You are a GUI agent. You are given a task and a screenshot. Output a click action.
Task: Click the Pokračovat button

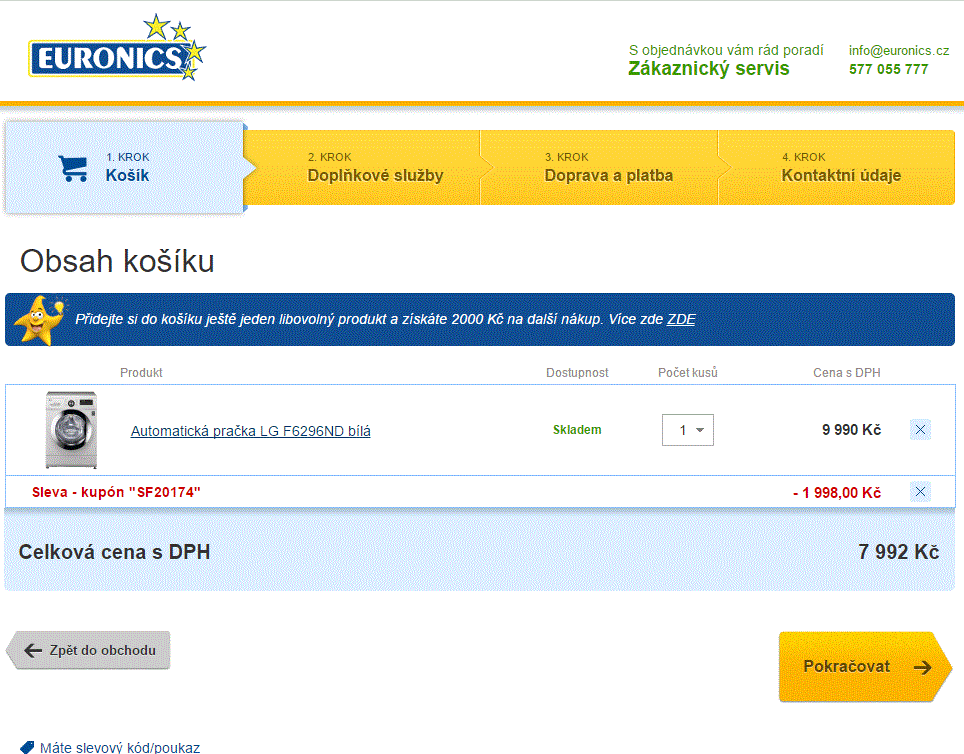865,667
